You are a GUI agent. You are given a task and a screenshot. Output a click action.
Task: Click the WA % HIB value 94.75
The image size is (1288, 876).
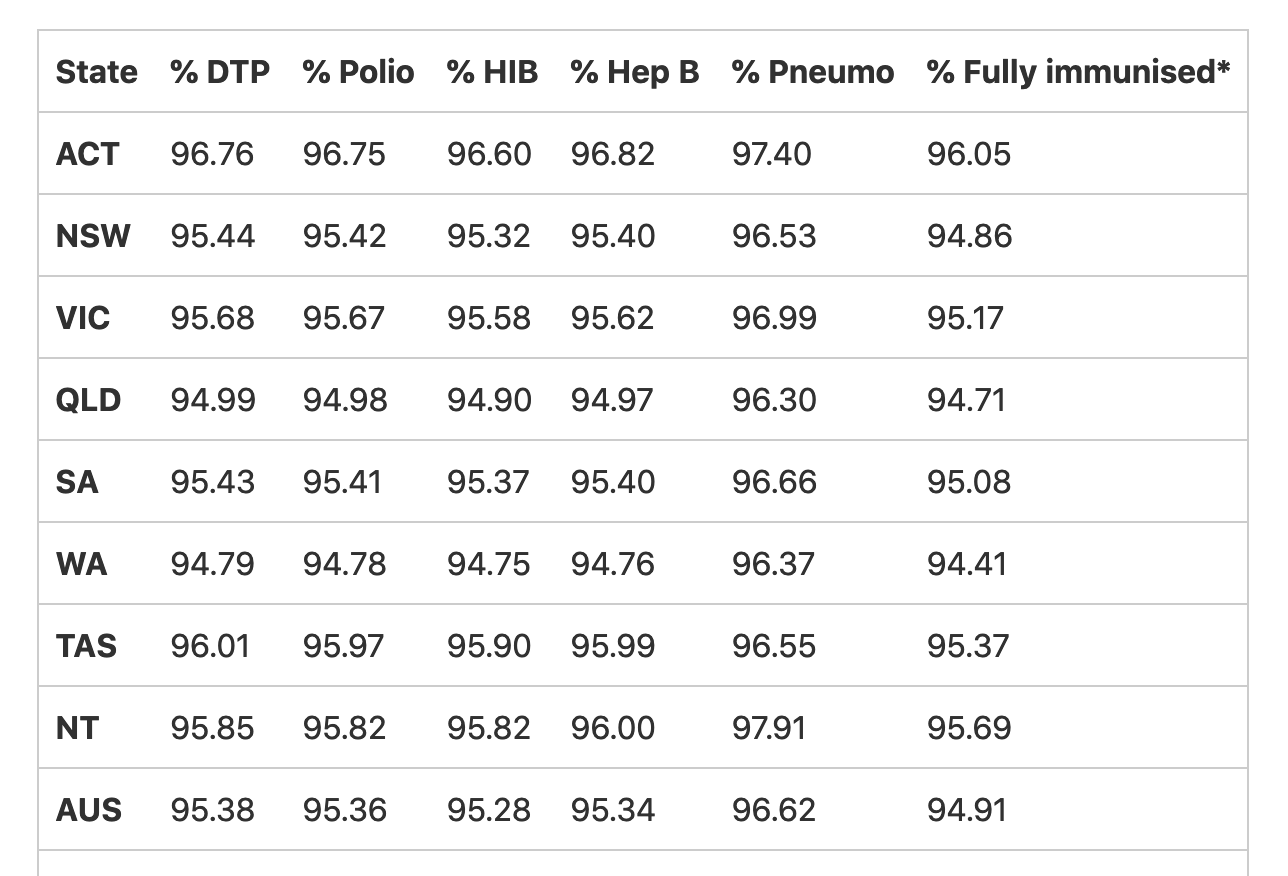(488, 564)
